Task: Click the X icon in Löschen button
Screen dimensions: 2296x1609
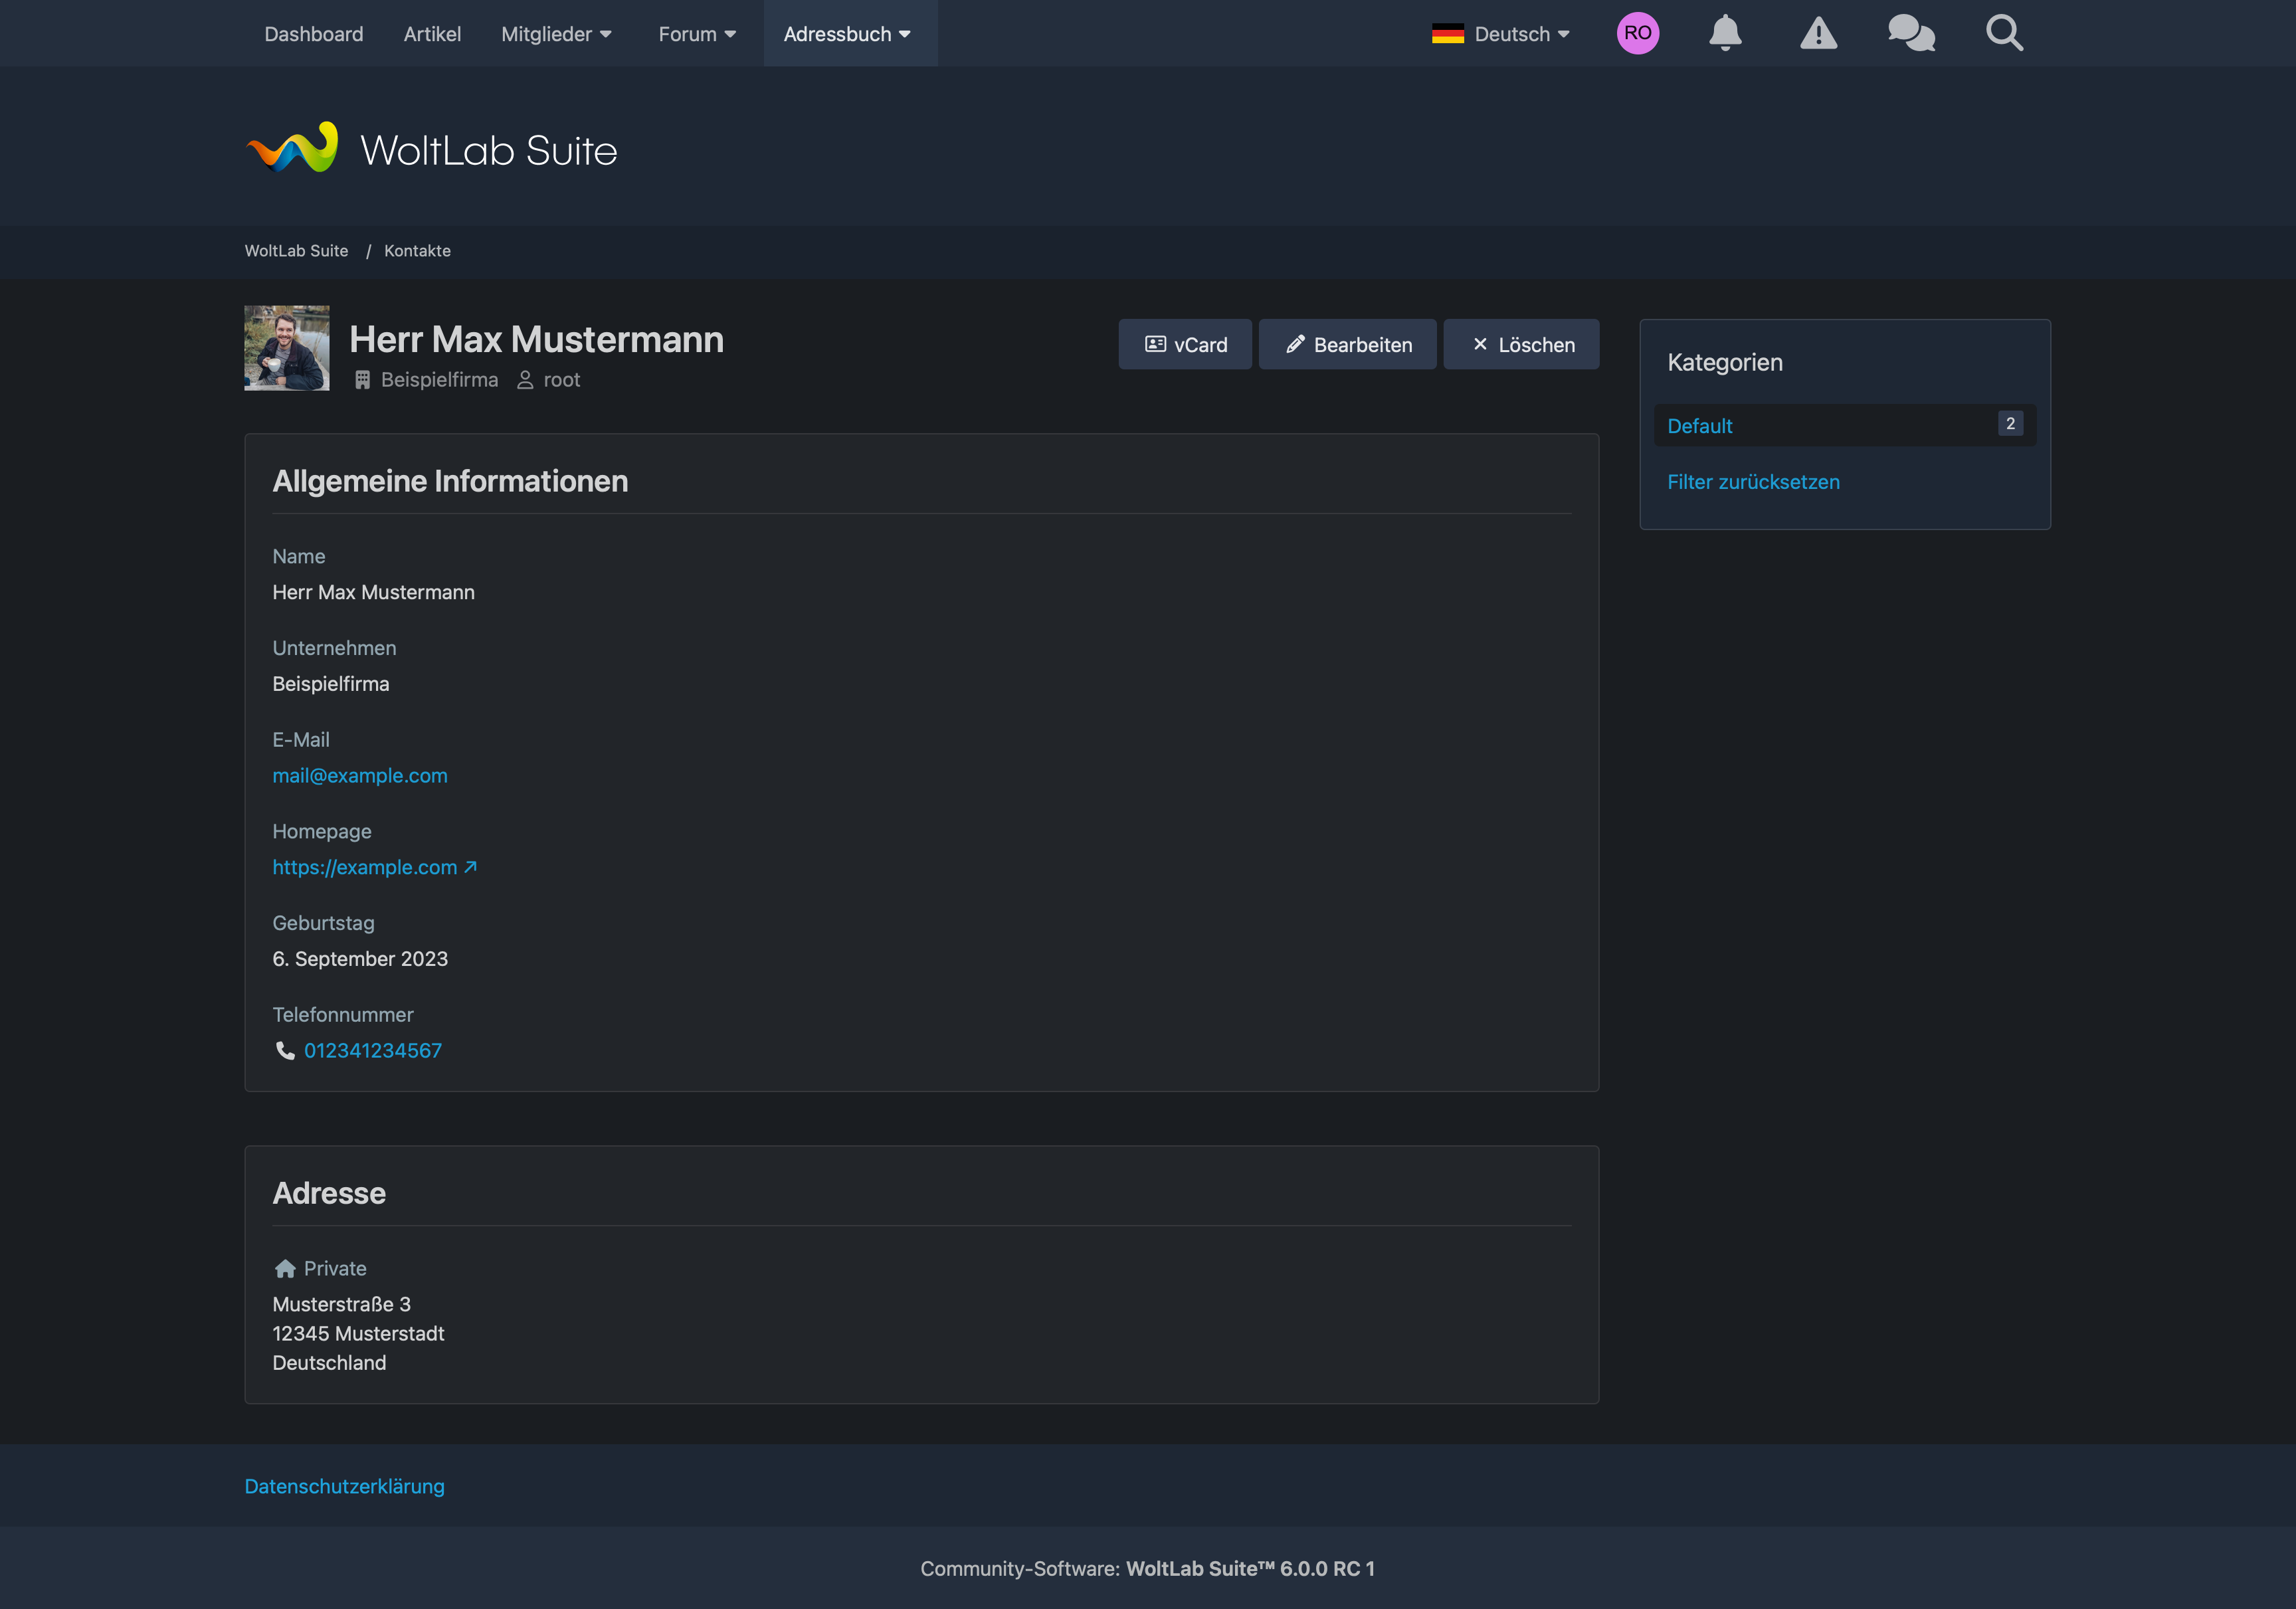Action: [x=1480, y=344]
